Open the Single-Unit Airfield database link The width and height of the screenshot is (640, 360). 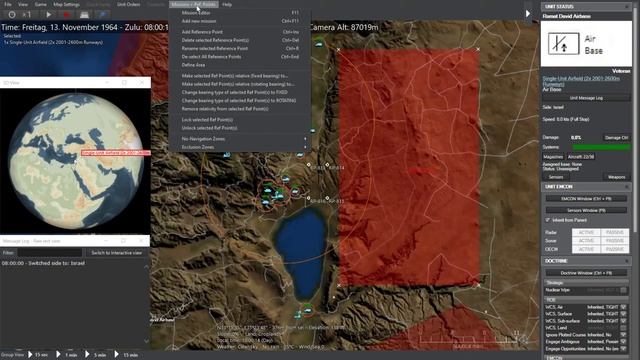click(x=581, y=81)
